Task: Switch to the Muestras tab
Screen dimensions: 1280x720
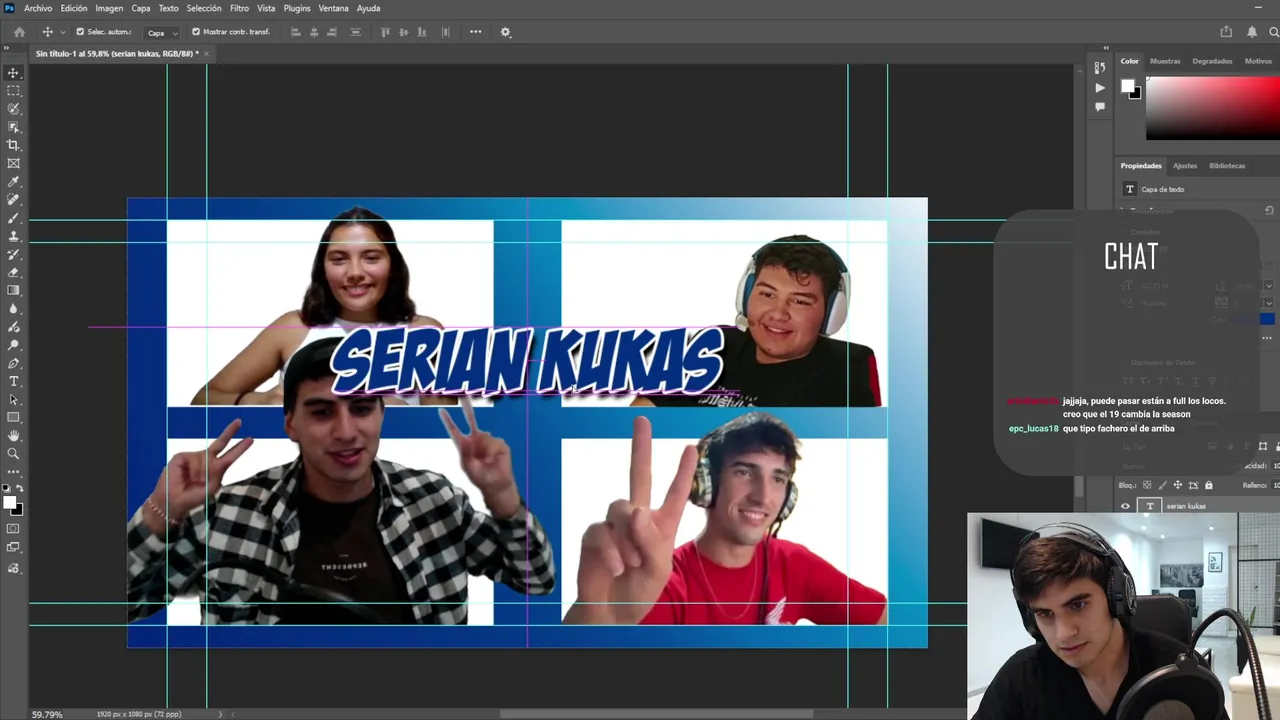Action: [1165, 61]
